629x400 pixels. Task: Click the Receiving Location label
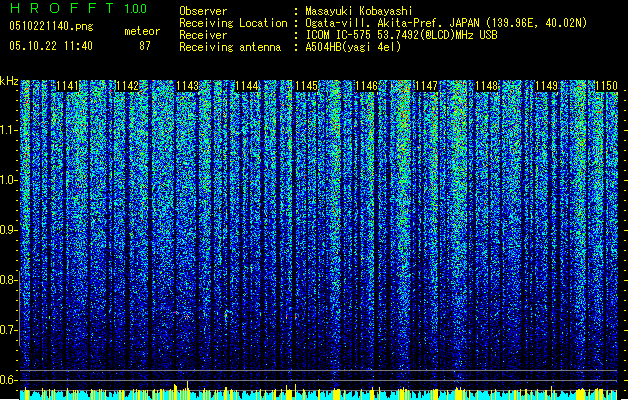(x=233, y=23)
